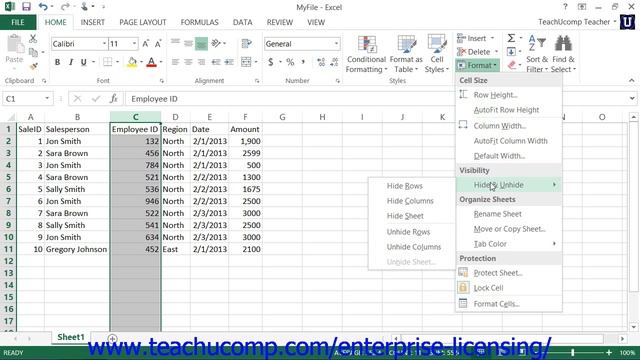Click the Save icon in quick access toolbar
Image resolution: width=640 pixels, height=360 pixels.
26,7
